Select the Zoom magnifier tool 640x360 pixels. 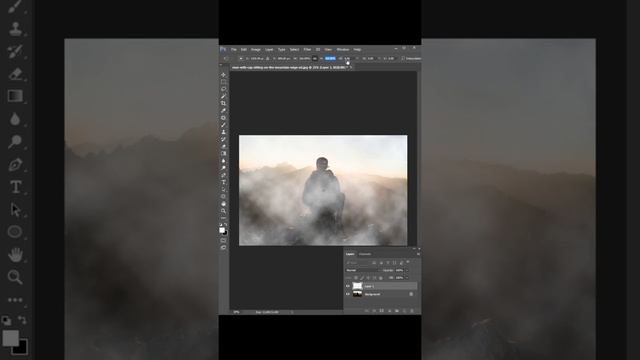pyautogui.click(x=223, y=212)
